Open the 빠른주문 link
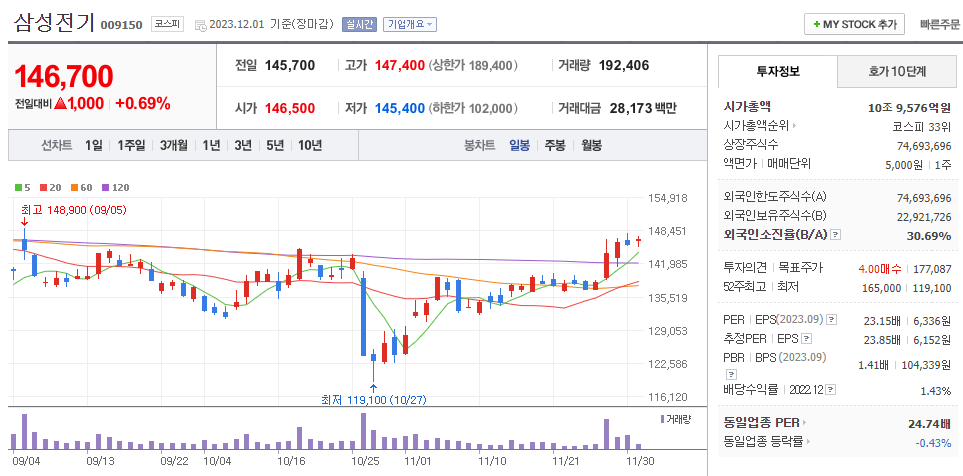This screenshot has width=963, height=476. 940,25
